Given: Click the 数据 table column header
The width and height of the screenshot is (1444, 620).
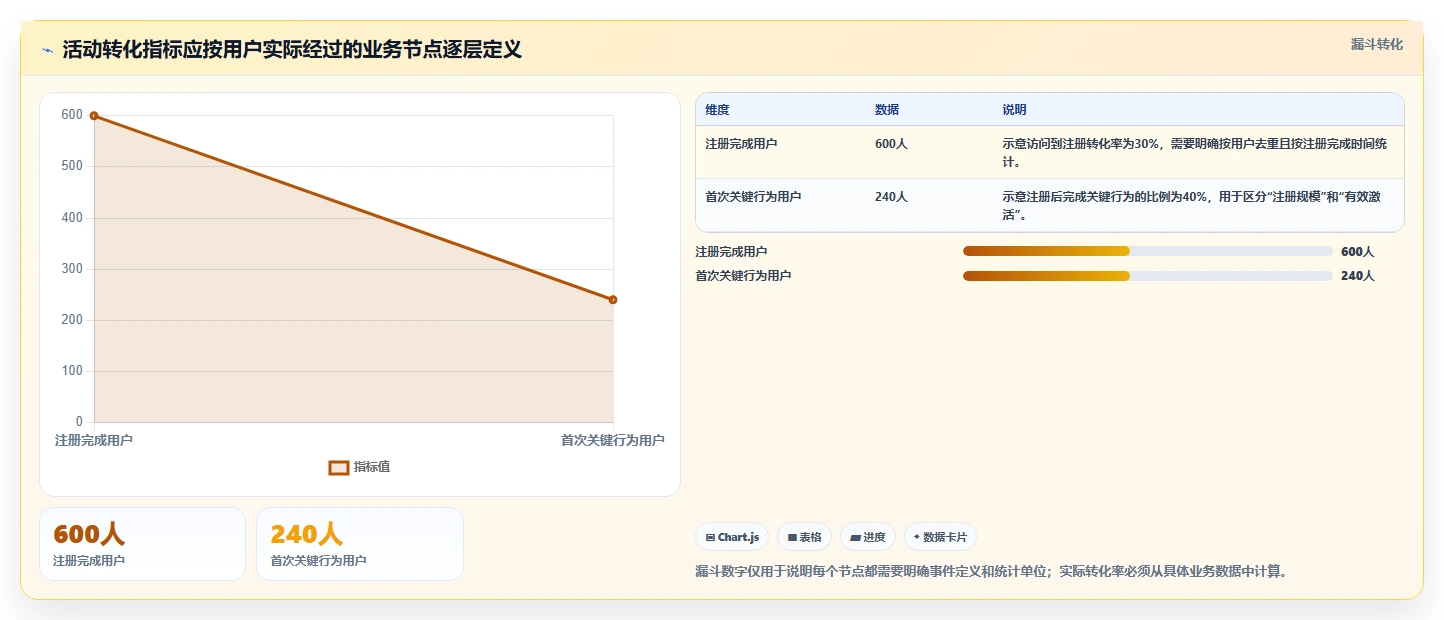Looking at the screenshot, I should (x=887, y=110).
